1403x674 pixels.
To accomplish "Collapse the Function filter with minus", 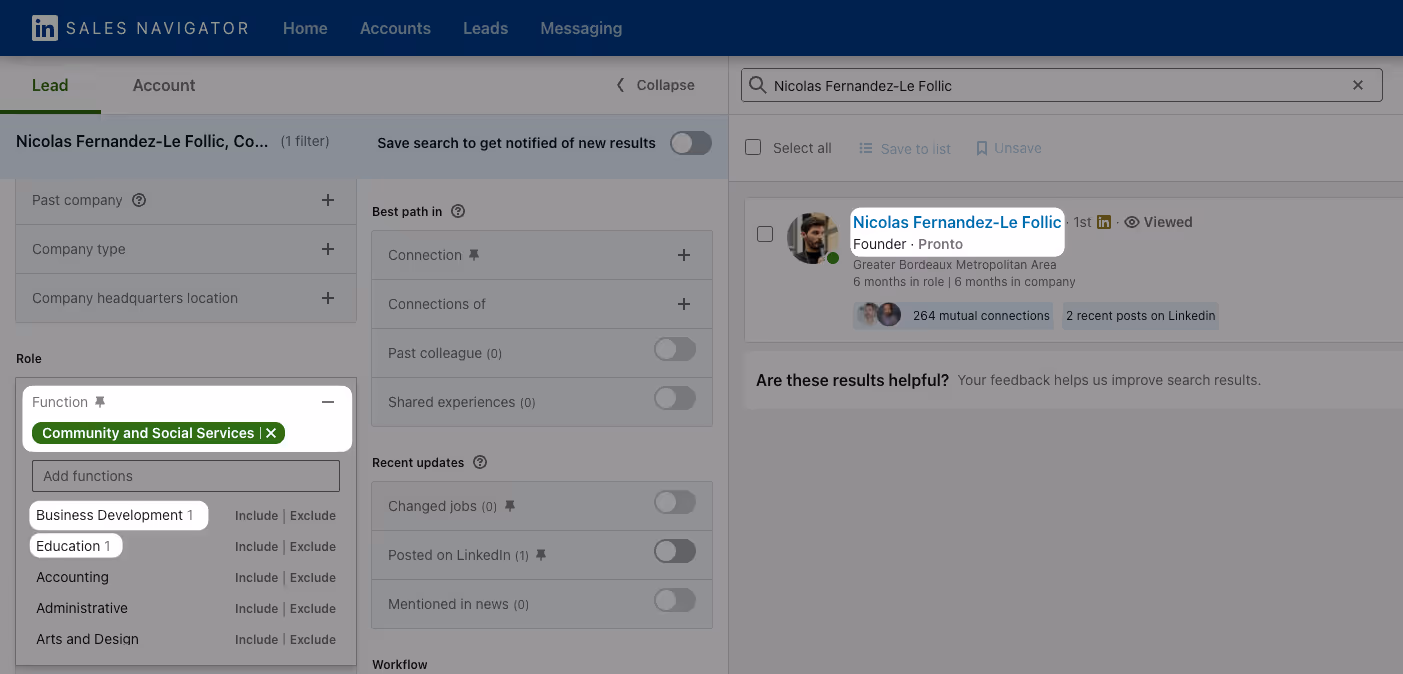I will (x=327, y=402).
